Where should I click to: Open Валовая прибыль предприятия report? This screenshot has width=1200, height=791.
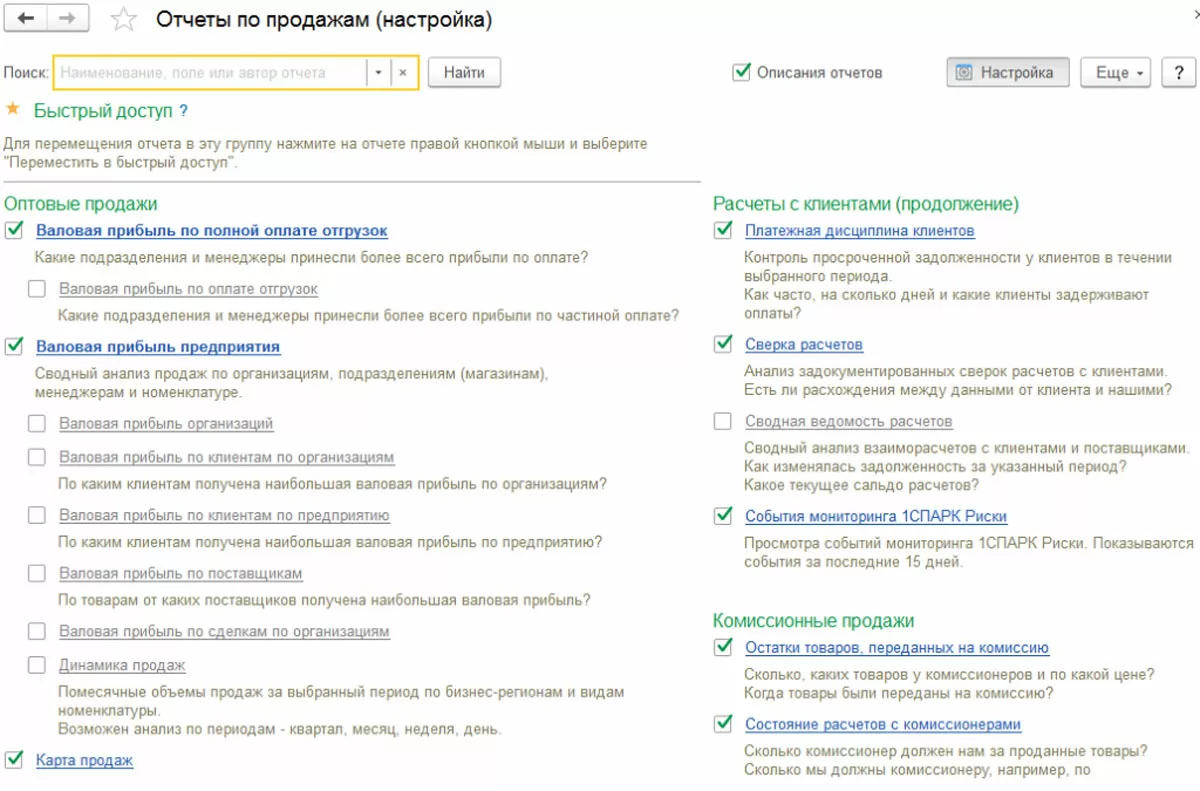pyautogui.click(x=158, y=347)
